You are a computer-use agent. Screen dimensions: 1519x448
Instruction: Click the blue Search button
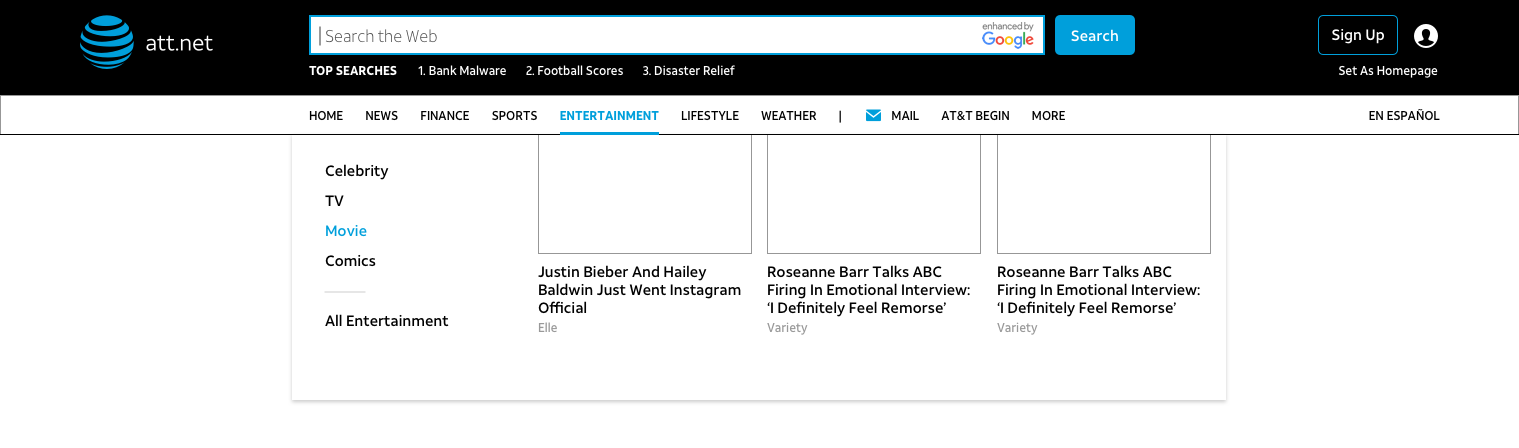1095,35
